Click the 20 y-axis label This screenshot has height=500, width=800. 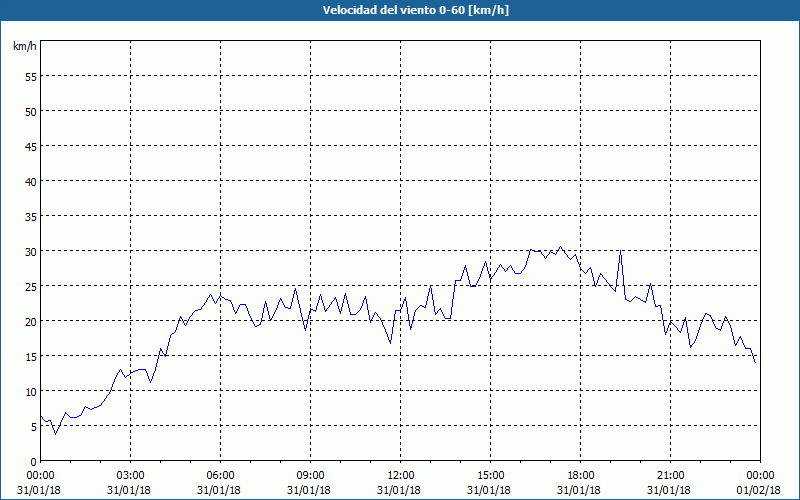pyautogui.click(x=31, y=321)
